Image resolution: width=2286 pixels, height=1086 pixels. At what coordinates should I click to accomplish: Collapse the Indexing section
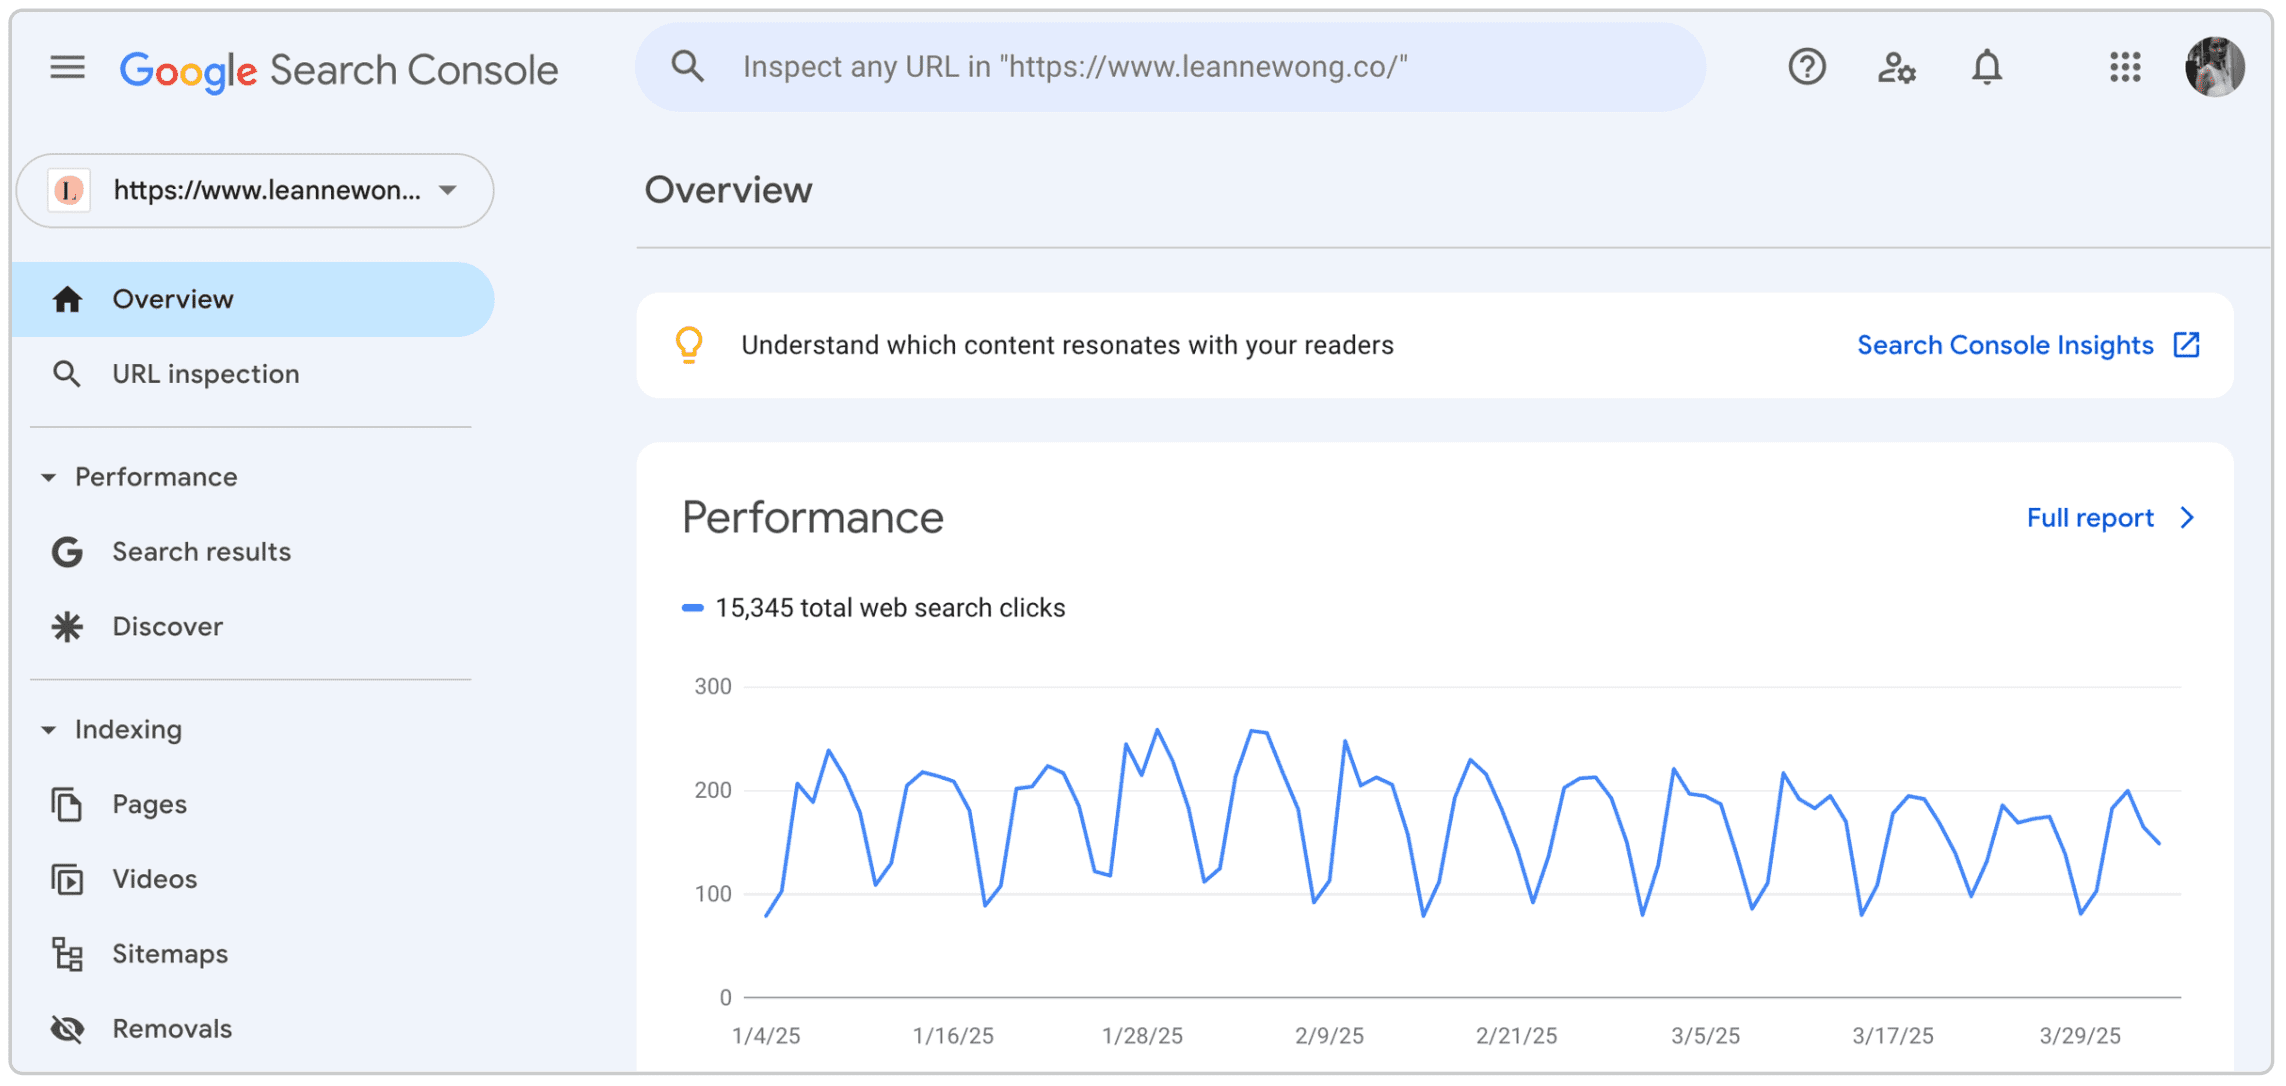tap(47, 729)
